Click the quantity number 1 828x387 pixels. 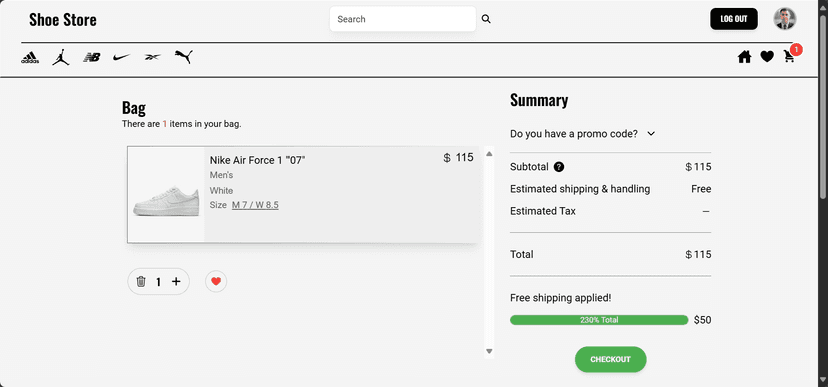point(158,282)
